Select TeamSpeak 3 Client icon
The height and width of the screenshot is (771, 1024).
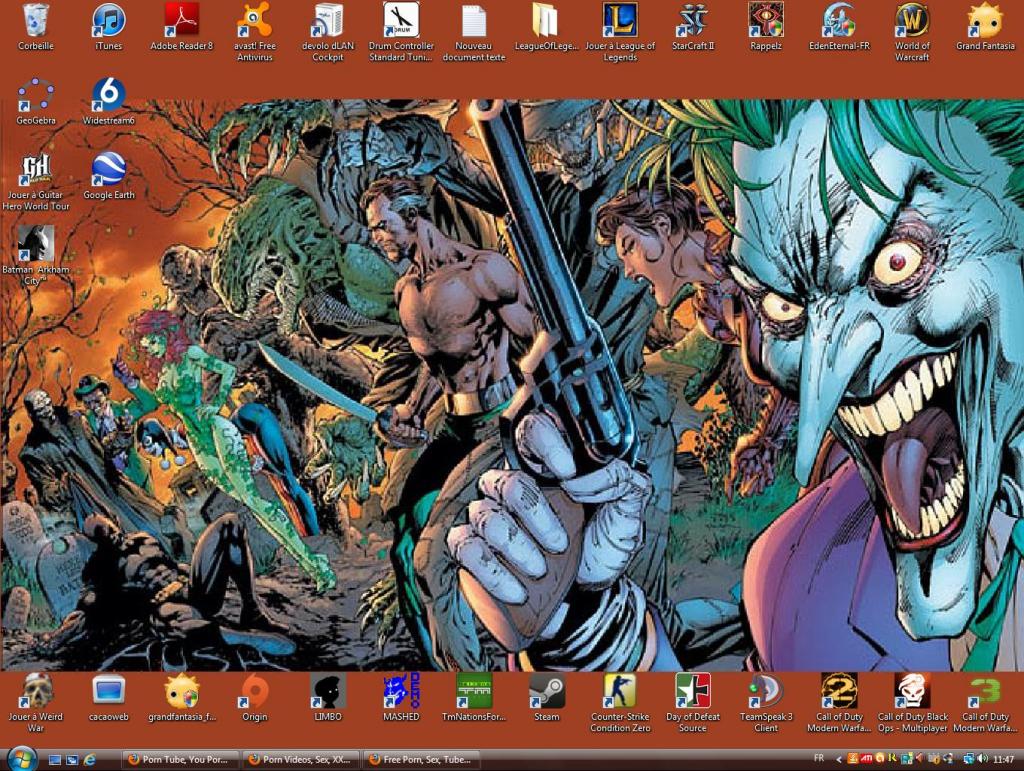(766, 704)
